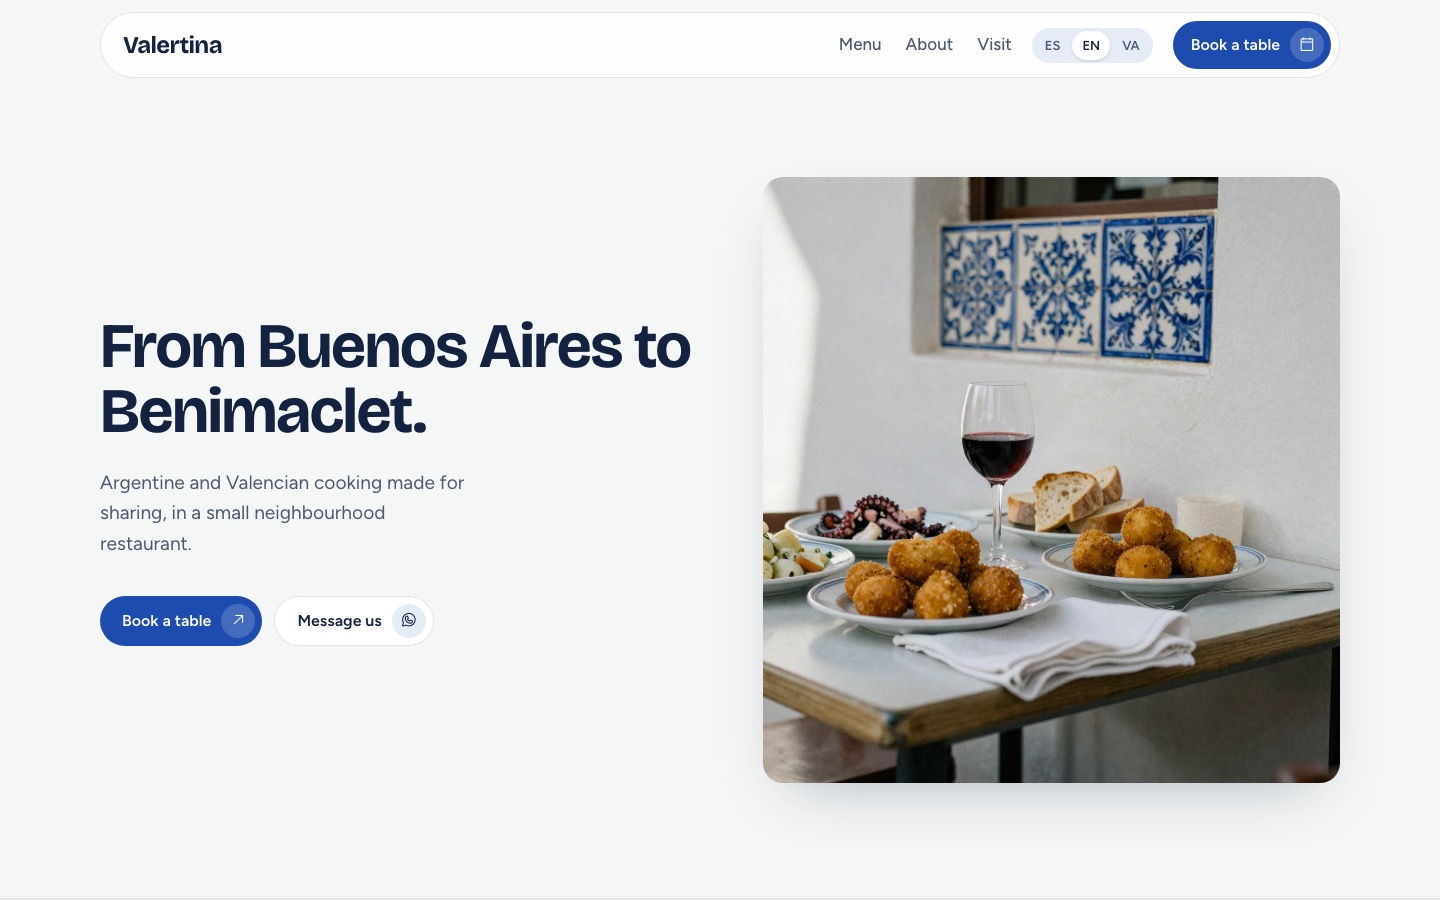1440x900 pixels.
Task: Click the calendar icon in the header button
Action: (x=1306, y=45)
